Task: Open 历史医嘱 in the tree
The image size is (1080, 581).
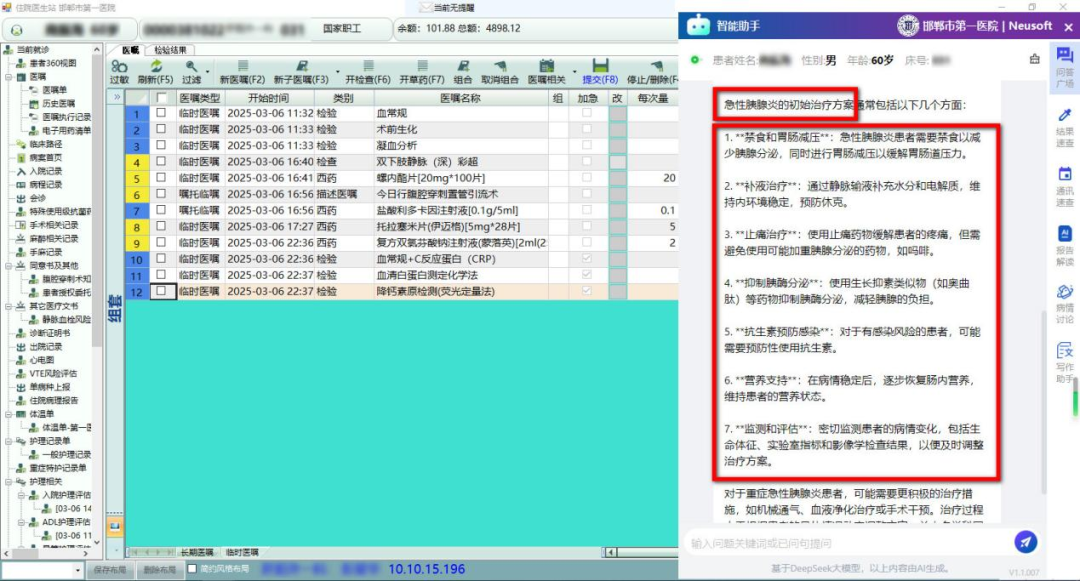Action: (58, 103)
